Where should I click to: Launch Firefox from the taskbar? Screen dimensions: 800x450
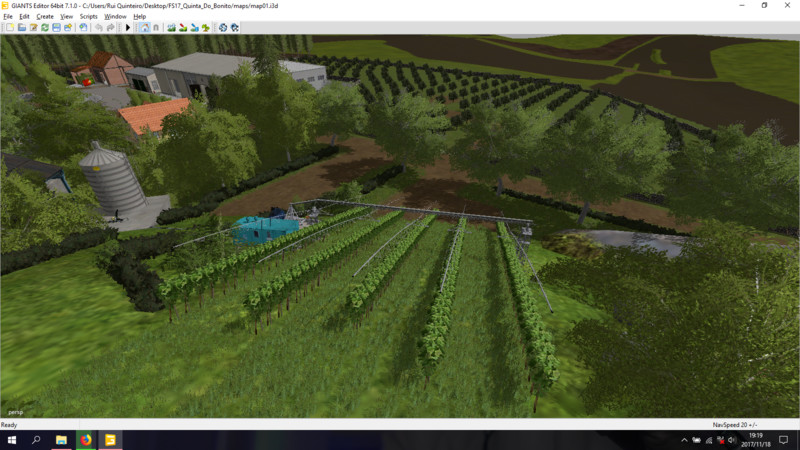pyautogui.click(x=86, y=440)
